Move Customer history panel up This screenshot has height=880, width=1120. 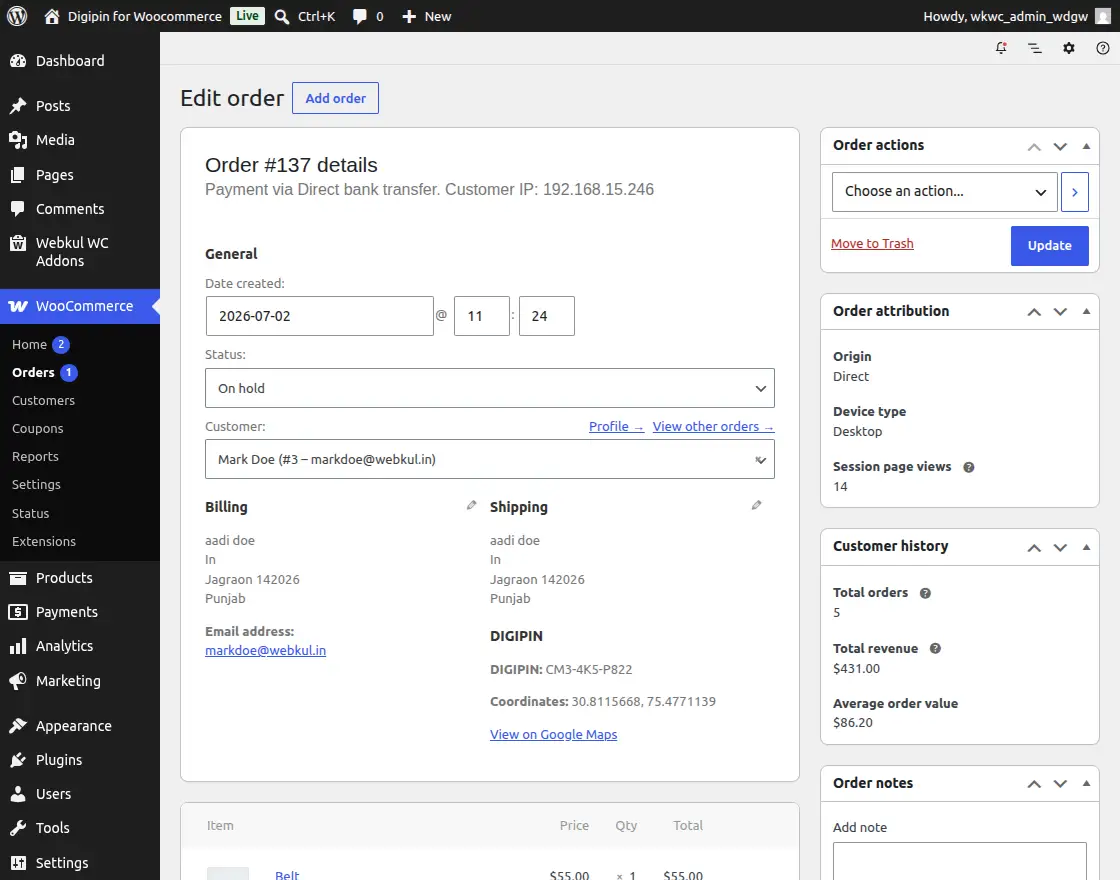click(x=1034, y=548)
